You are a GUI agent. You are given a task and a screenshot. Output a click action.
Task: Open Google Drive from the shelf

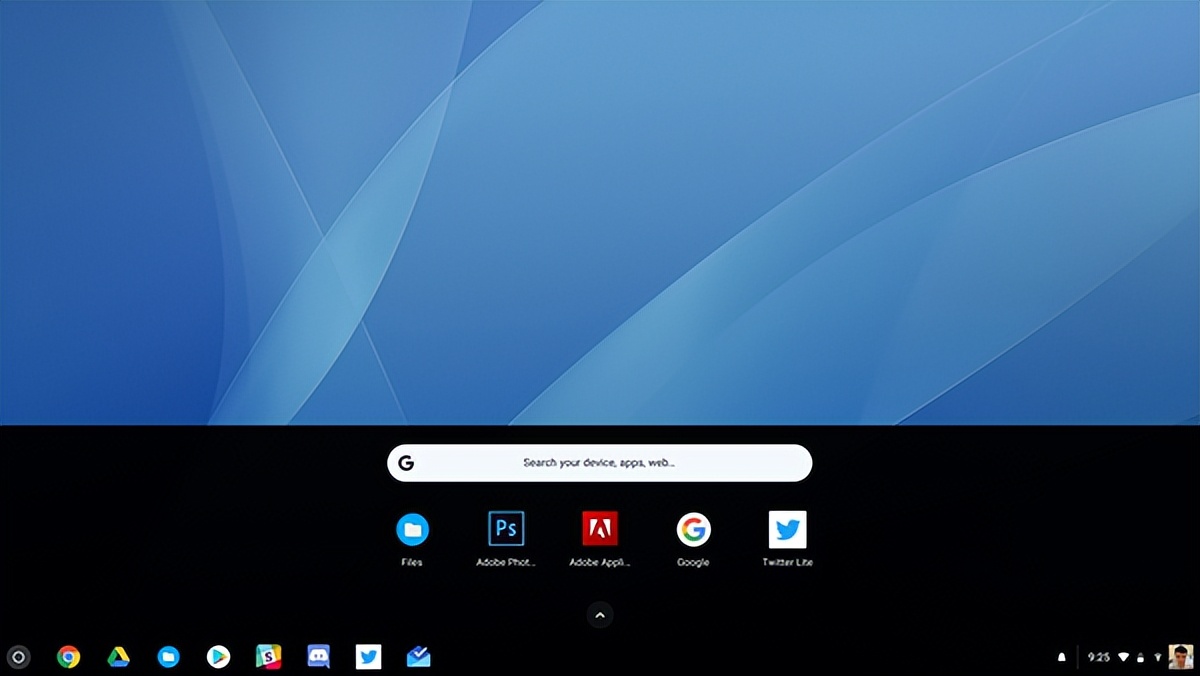[118, 657]
